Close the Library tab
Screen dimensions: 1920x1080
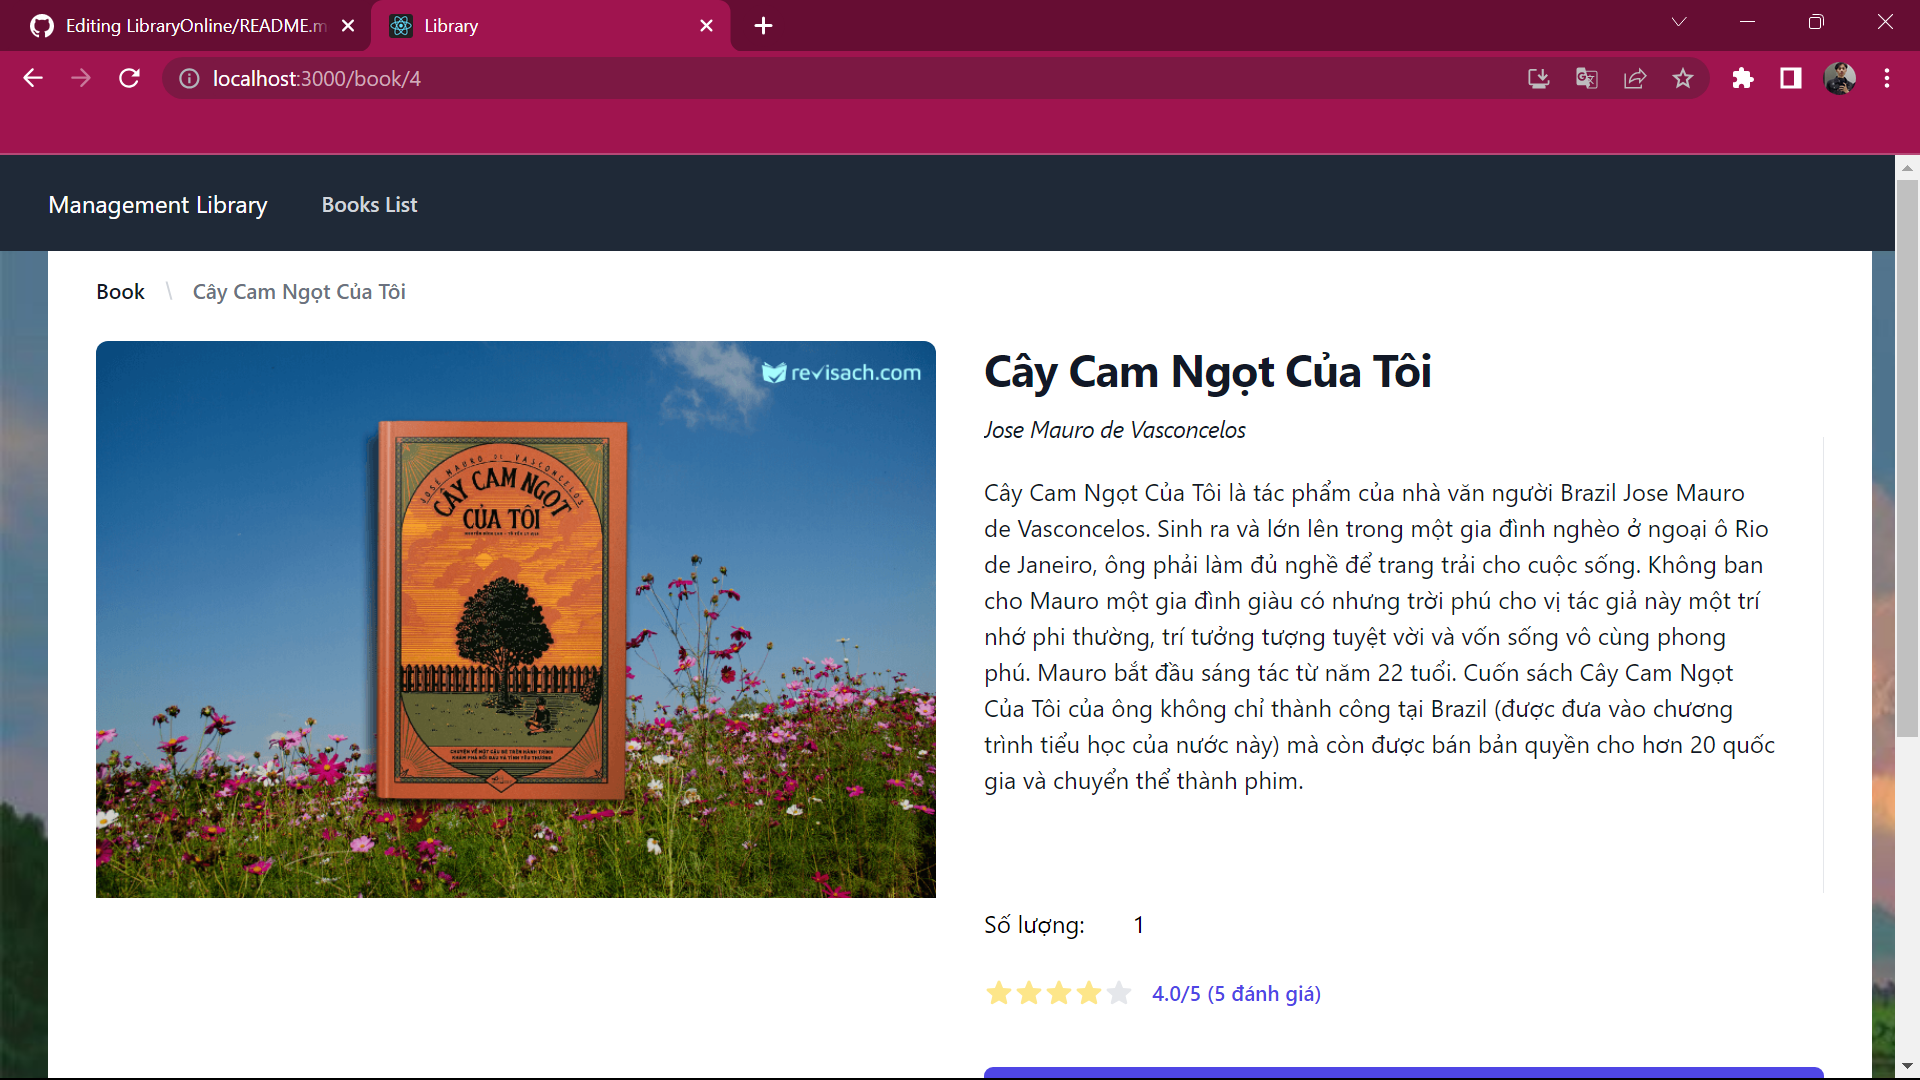tap(706, 26)
